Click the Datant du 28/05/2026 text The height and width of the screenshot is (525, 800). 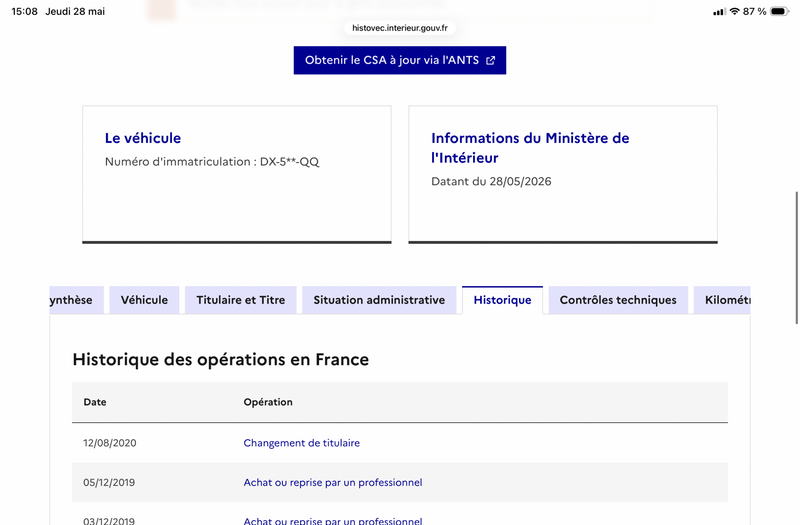tap(491, 181)
